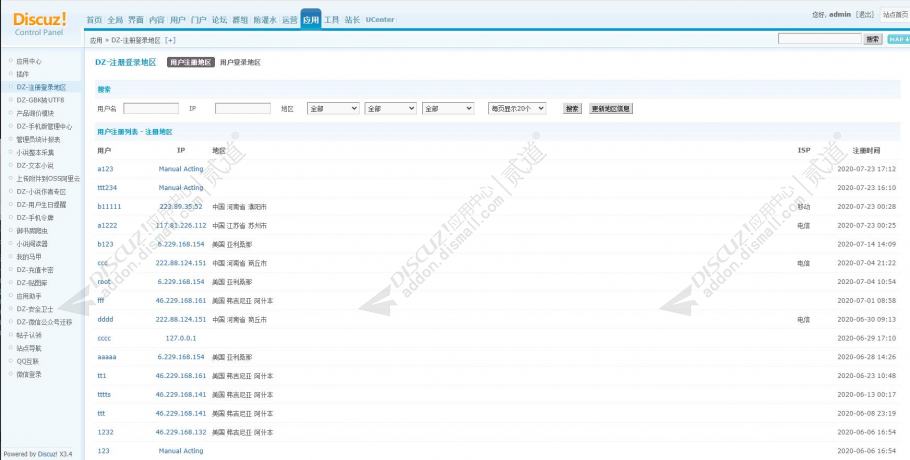Select DZ-注册登录地区 in the sidebar
The width and height of the screenshot is (910, 460).
coord(41,87)
